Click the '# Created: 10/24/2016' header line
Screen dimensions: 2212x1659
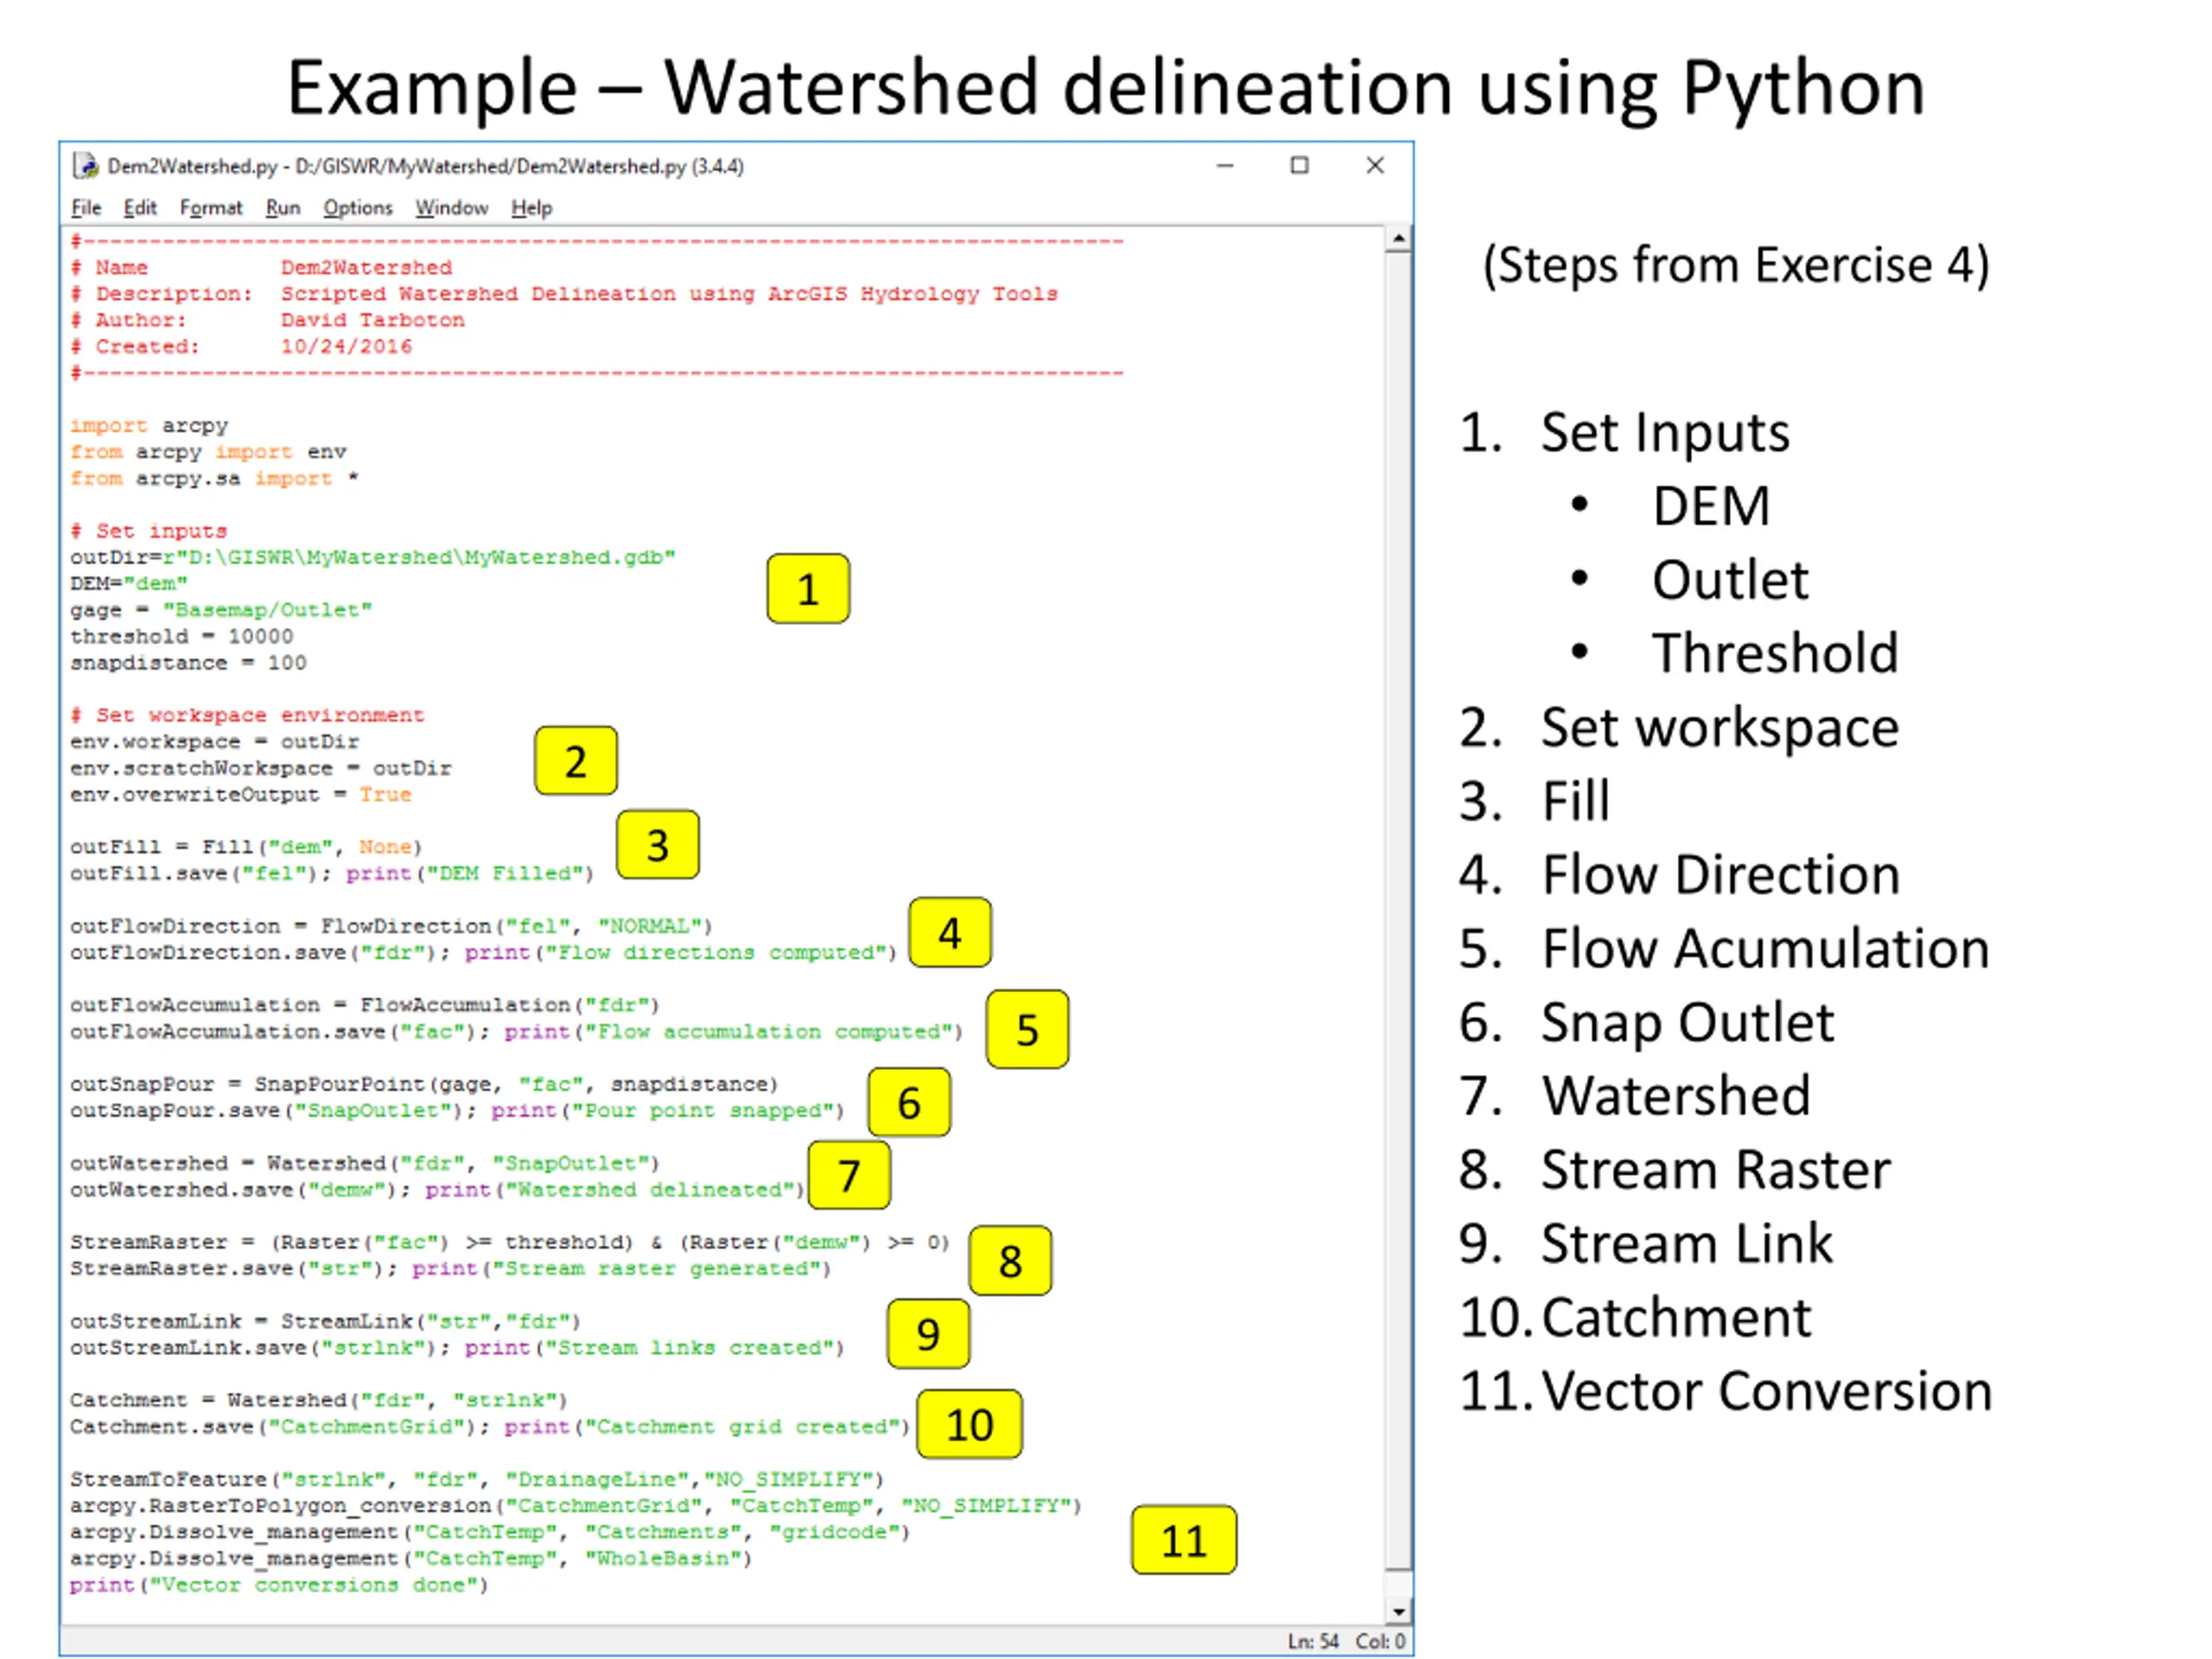[x=241, y=346]
